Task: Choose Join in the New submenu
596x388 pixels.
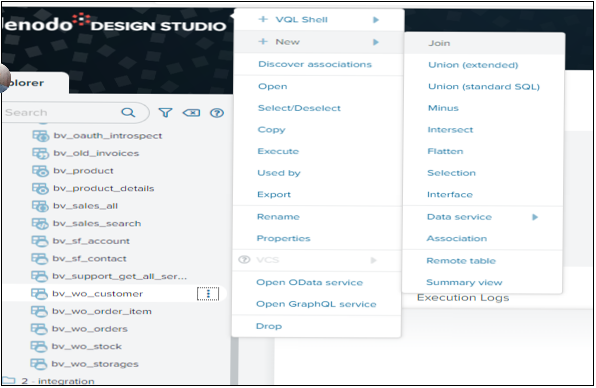Action: tap(439, 43)
